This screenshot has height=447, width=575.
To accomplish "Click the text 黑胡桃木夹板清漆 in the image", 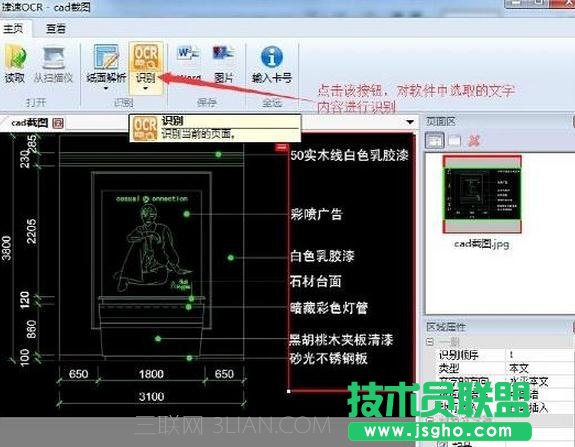I will click(341, 340).
